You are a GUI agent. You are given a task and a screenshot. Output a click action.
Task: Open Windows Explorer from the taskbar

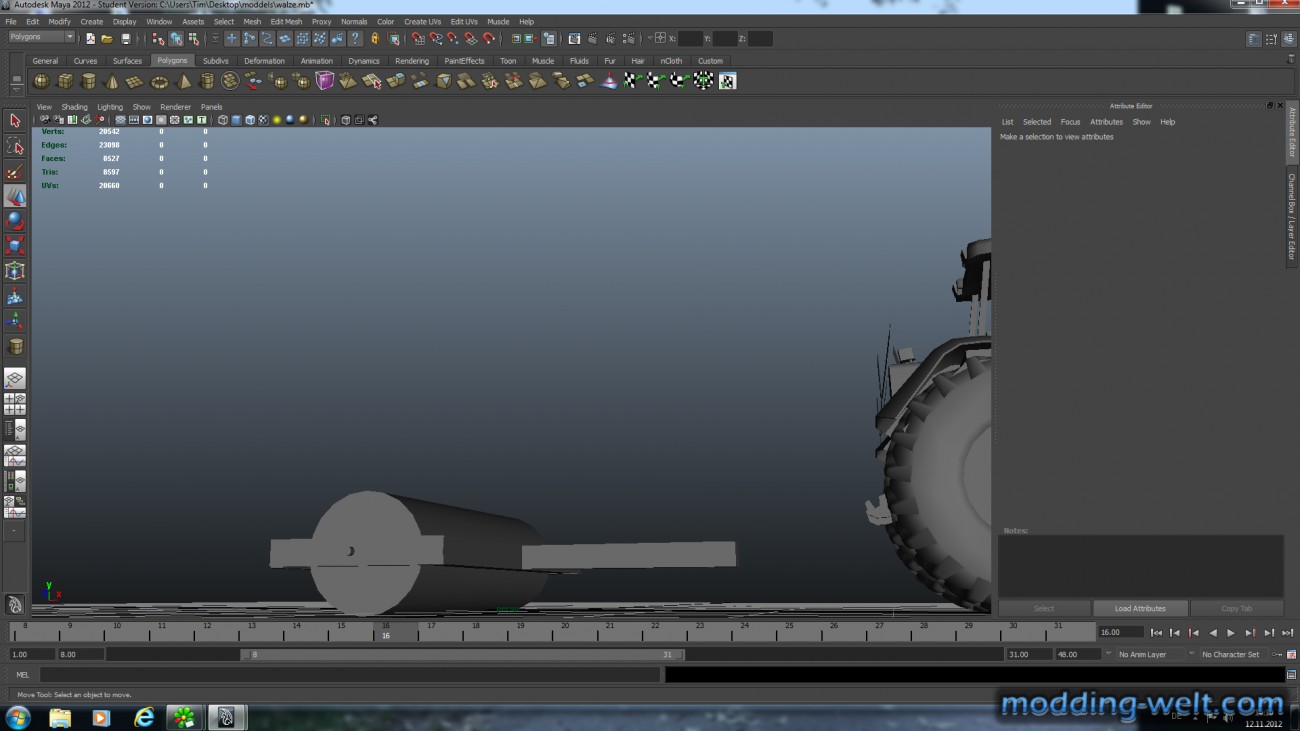60,717
